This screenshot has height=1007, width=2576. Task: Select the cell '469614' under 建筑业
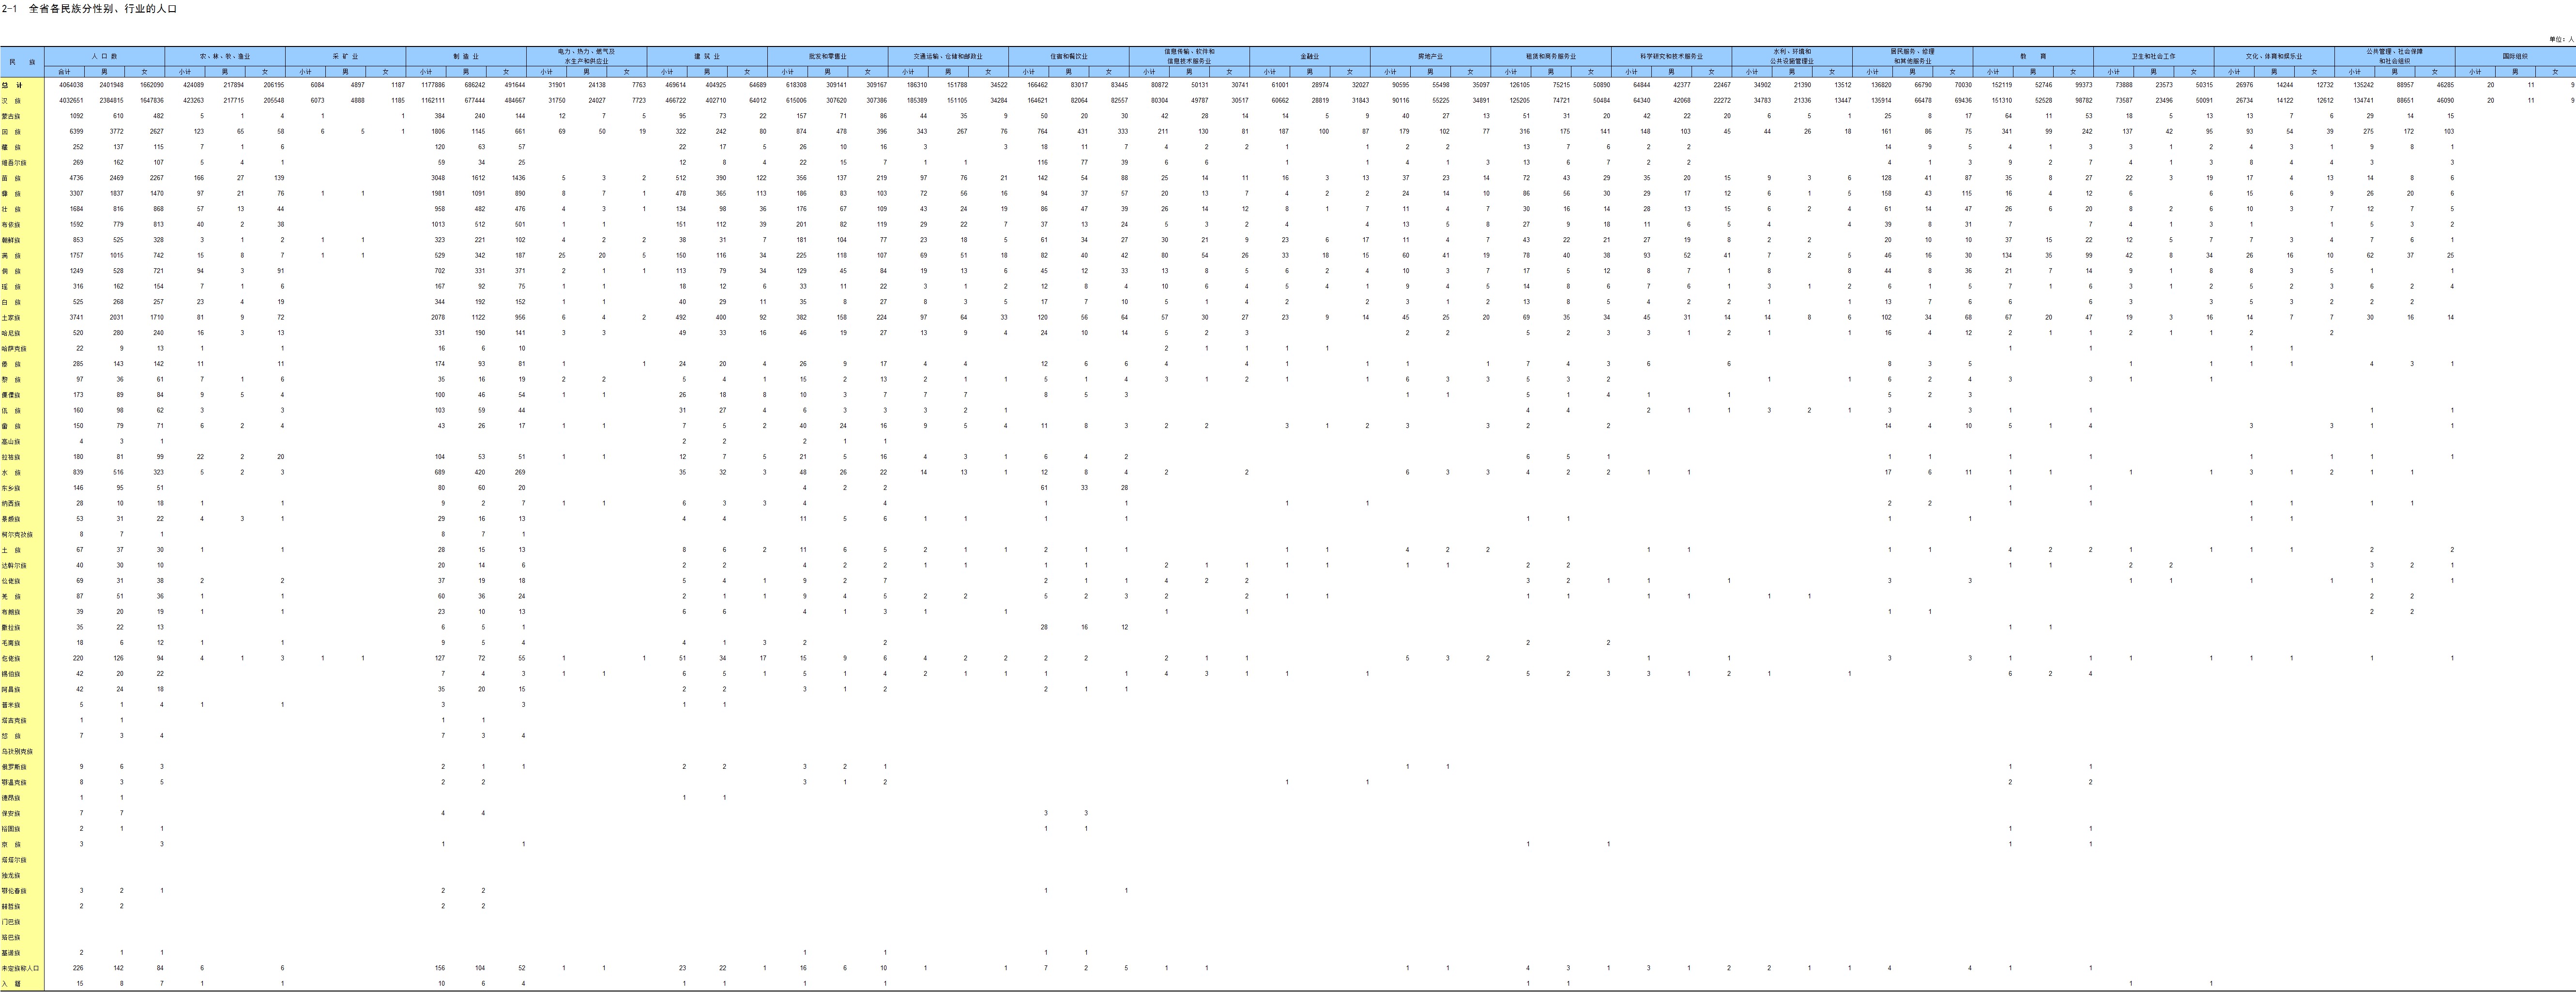click(x=676, y=85)
